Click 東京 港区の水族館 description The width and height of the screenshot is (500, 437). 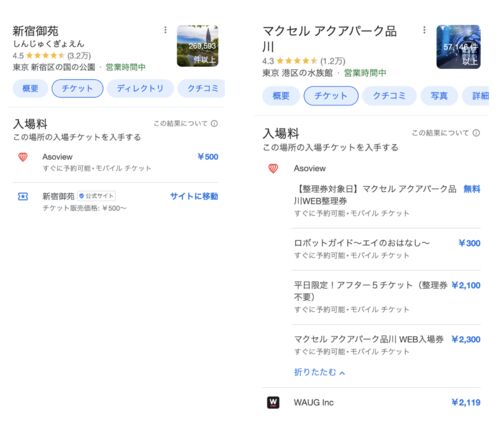pos(298,73)
